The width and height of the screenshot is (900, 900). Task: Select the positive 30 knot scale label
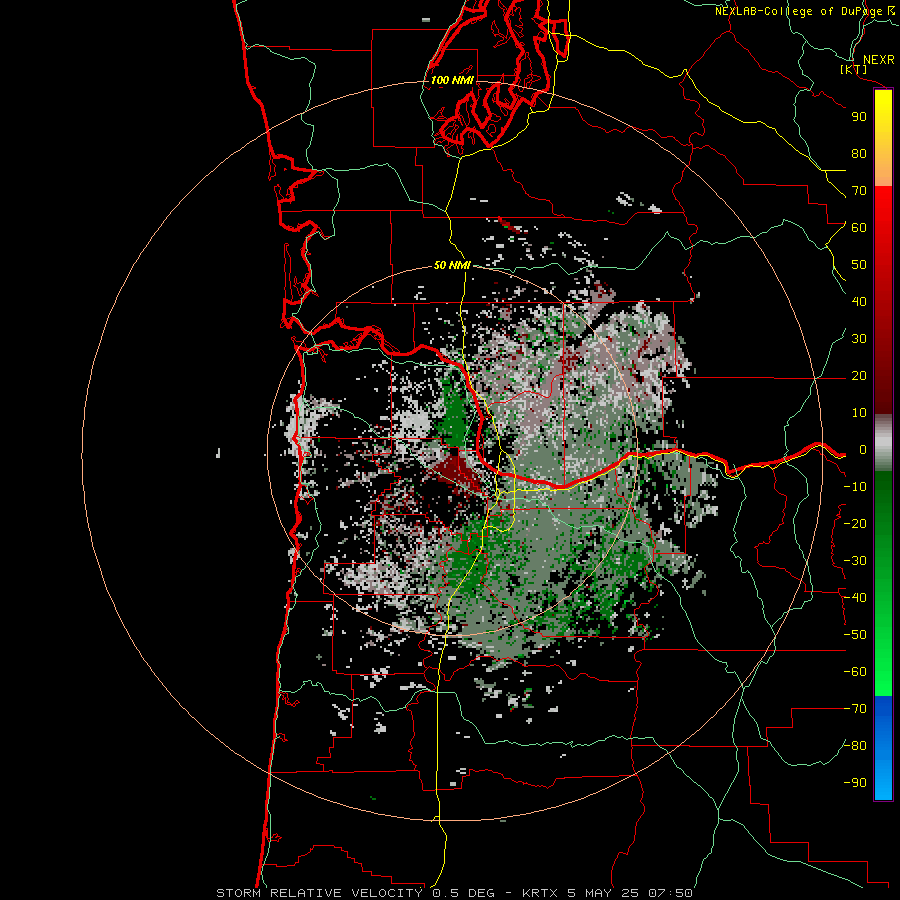click(x=859, y=339)
